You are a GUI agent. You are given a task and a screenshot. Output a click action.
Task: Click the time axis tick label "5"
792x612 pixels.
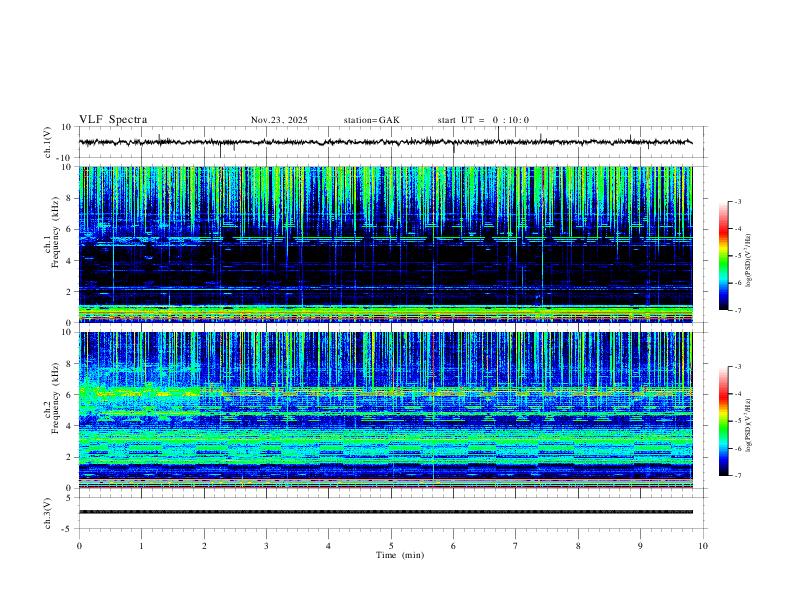391,546
